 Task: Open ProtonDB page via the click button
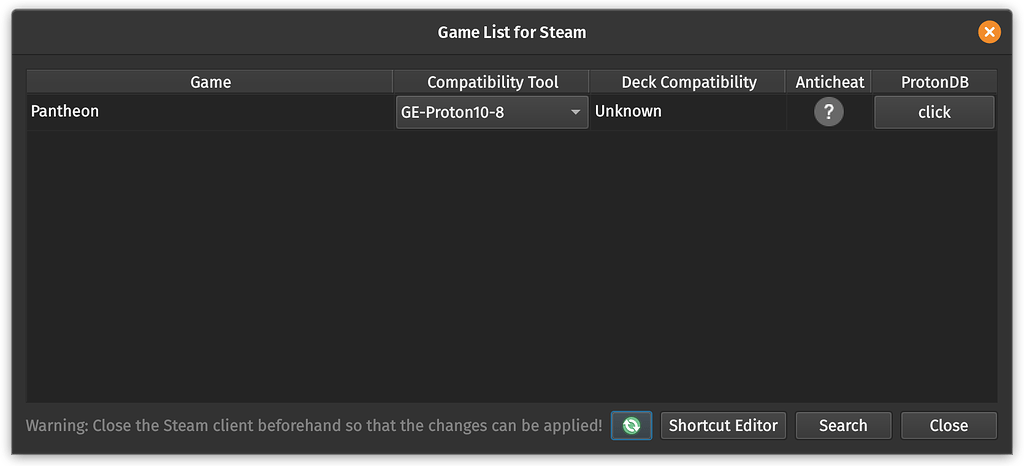coord(934,112)
